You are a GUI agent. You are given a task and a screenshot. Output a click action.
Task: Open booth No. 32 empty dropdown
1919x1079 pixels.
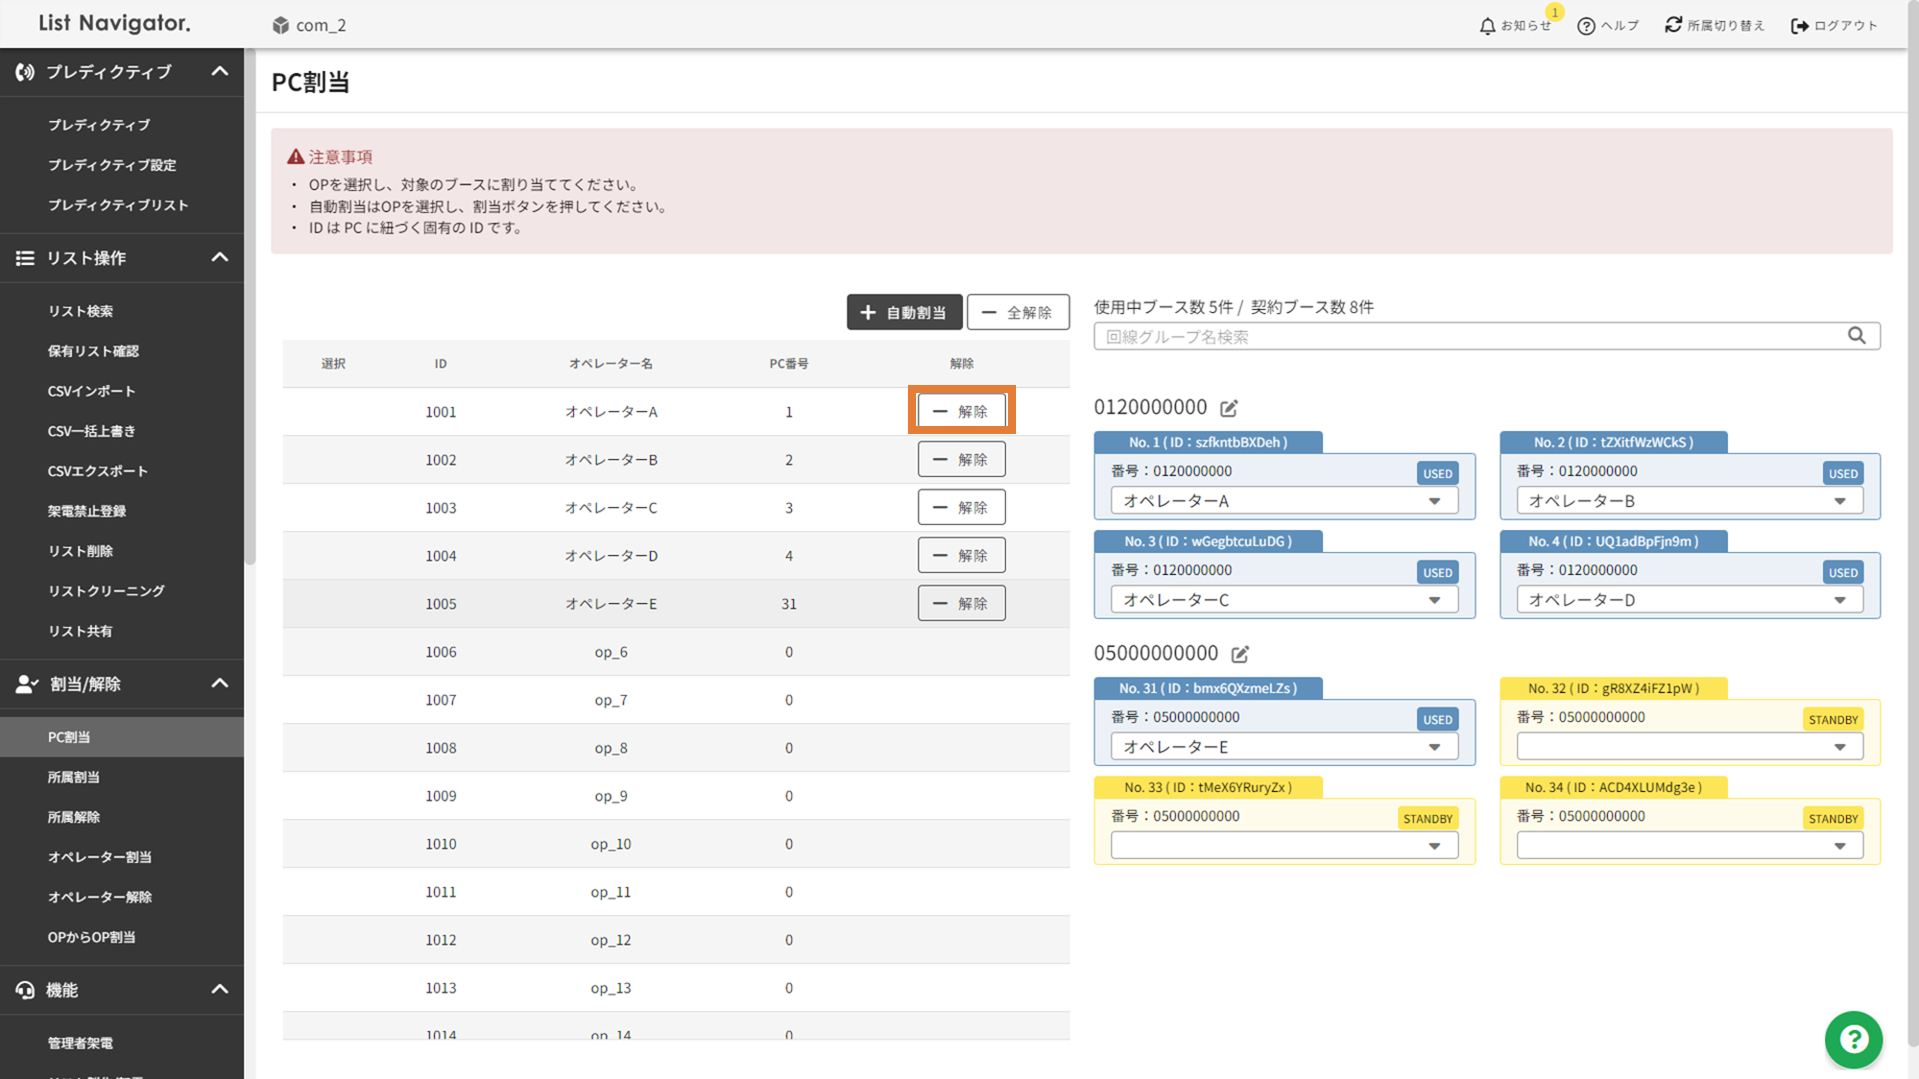pos(1689,747)
